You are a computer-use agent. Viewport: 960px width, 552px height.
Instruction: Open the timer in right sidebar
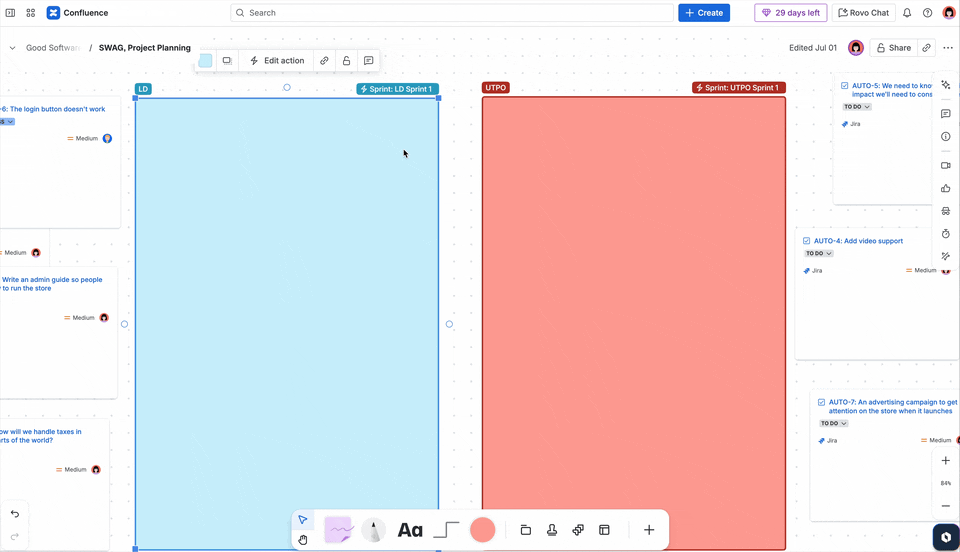click(946, 234)
